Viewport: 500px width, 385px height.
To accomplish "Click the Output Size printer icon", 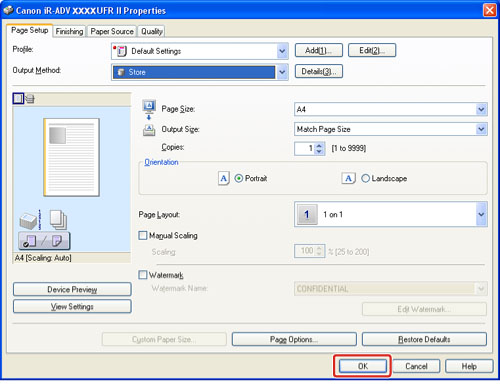I will tap(149, 130).
